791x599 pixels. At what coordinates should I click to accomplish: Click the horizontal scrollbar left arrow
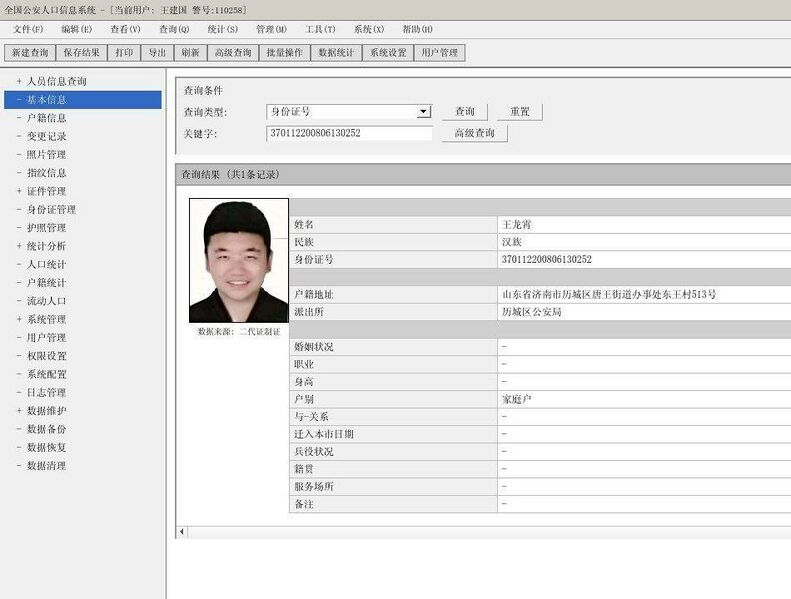[182, 531]
